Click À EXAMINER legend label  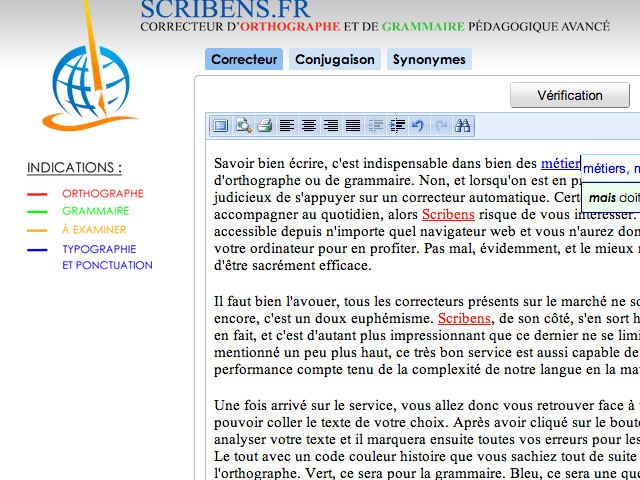coord(94,230)
